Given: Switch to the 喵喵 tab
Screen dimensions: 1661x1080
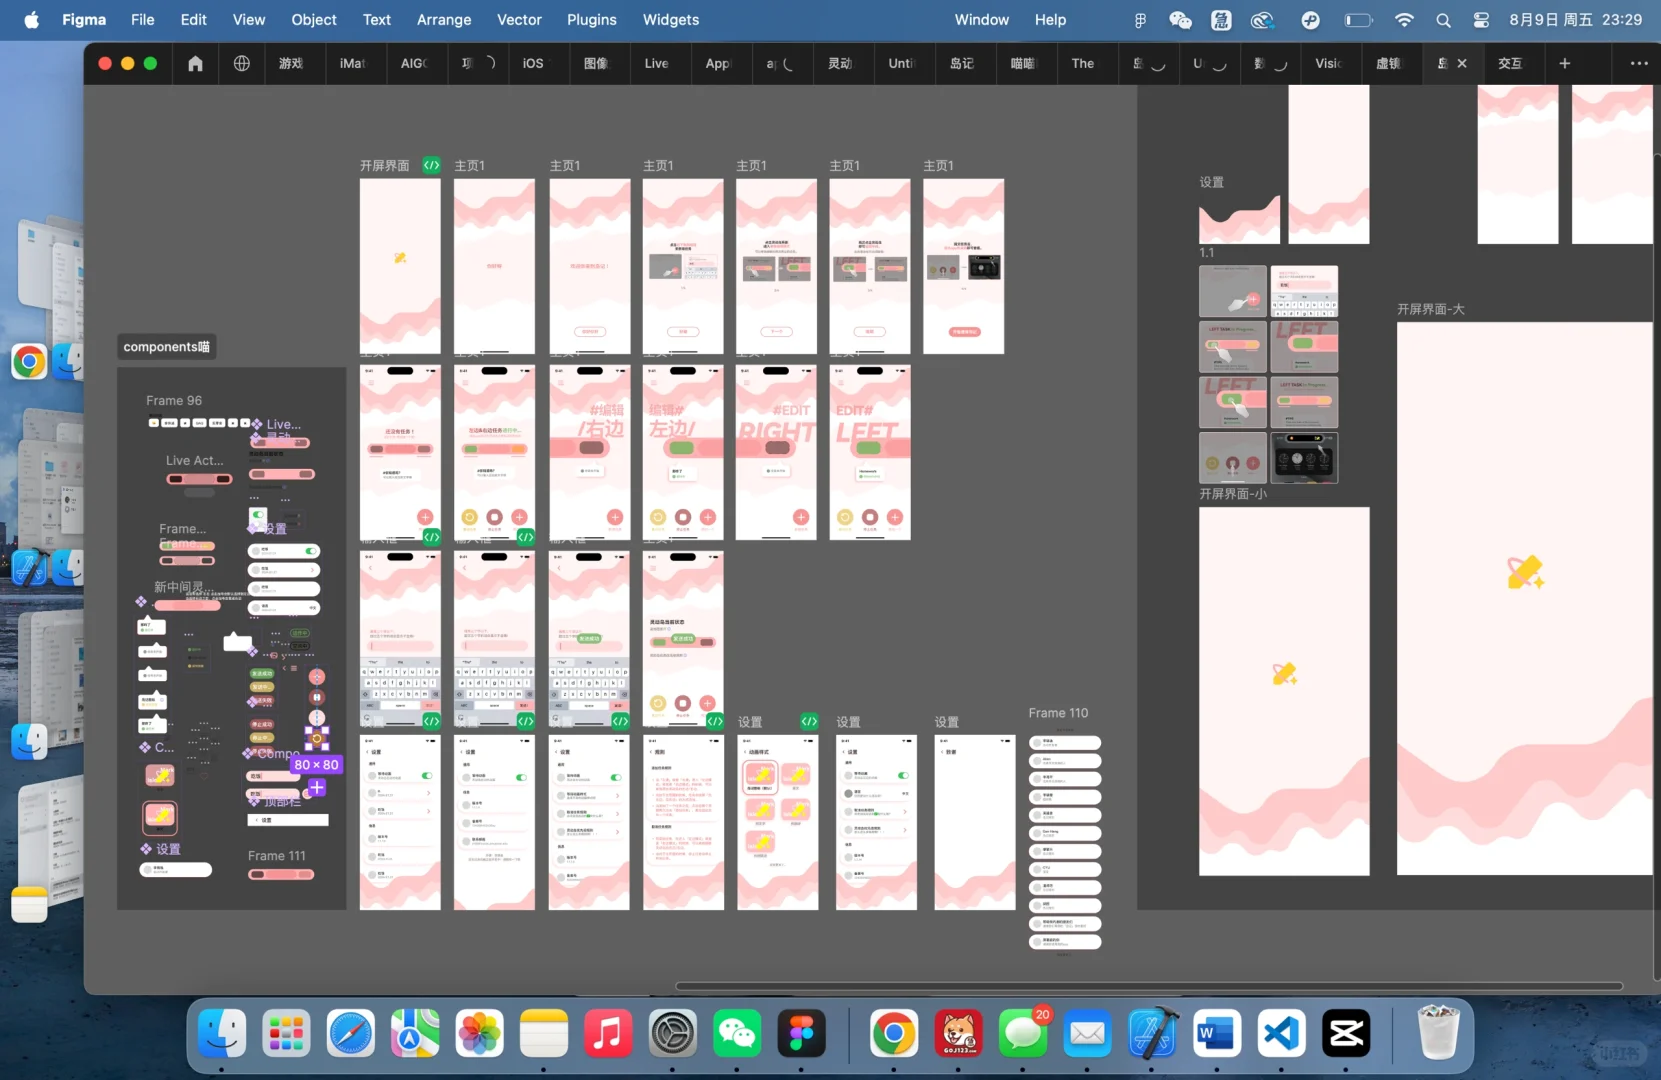Looking at the screenshot, I should [1022, 63].
